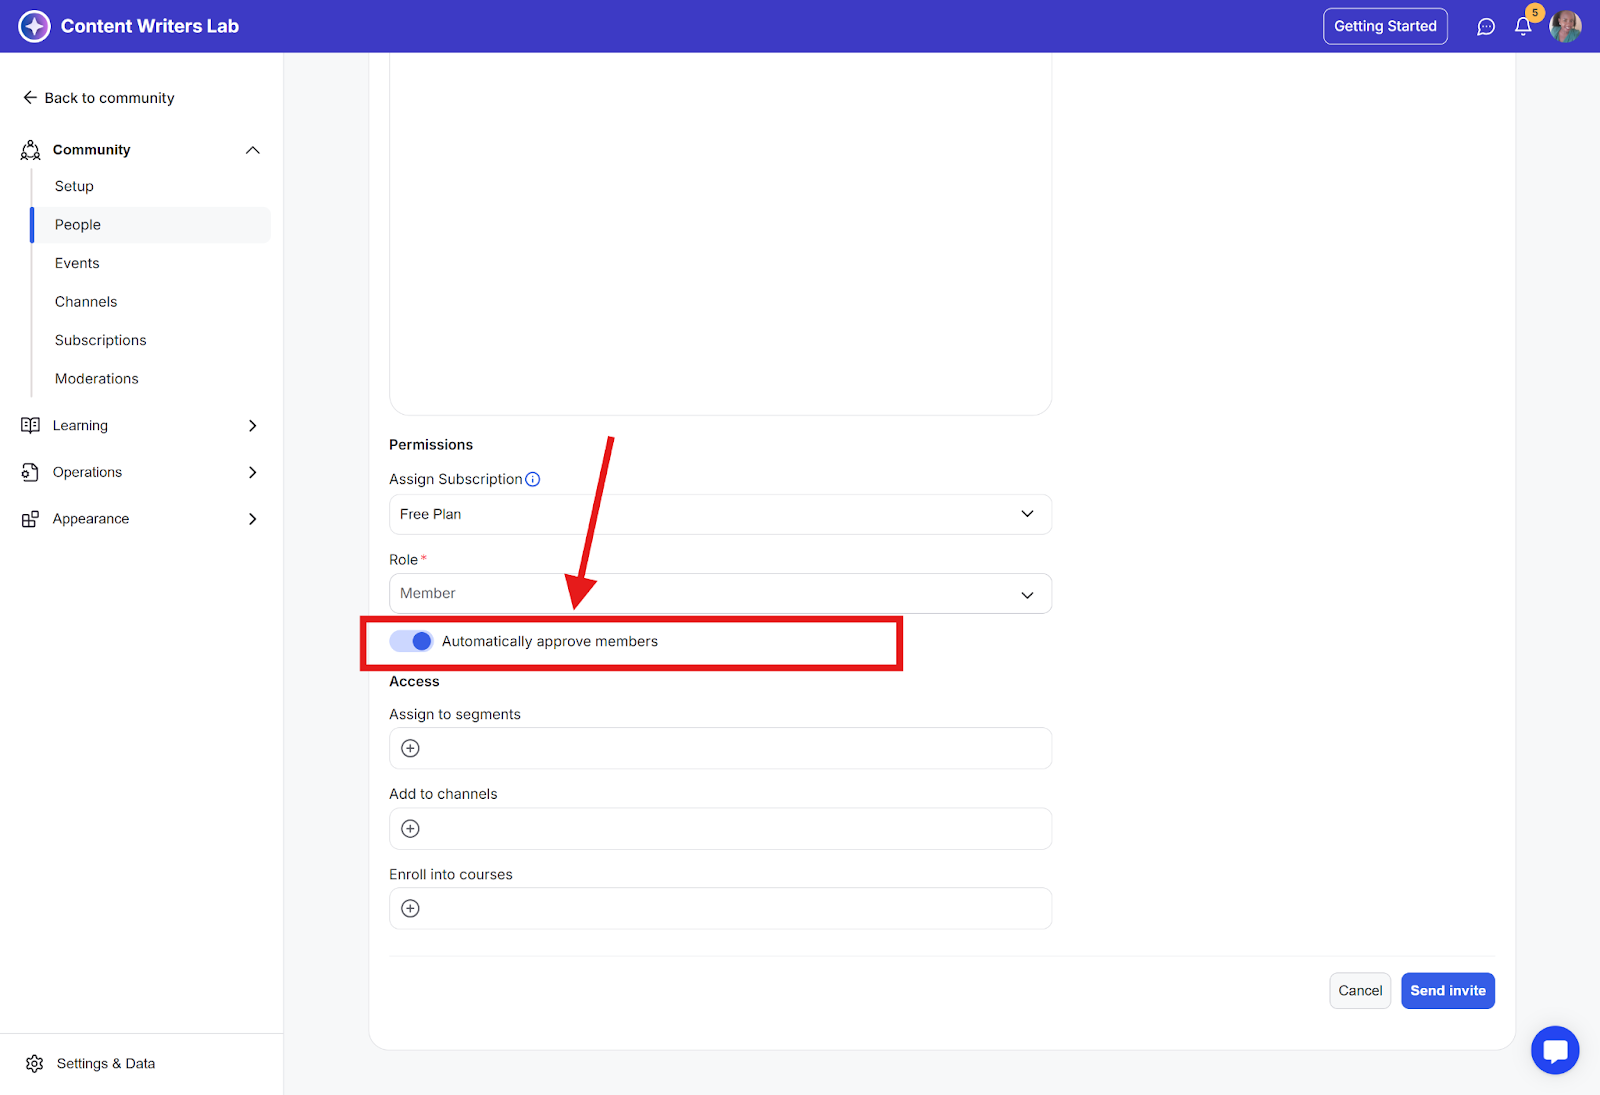Viewport: 1600px width, 1095px height.
Task: Click the Operations icon in sidebar
Action: coord(31,472)
